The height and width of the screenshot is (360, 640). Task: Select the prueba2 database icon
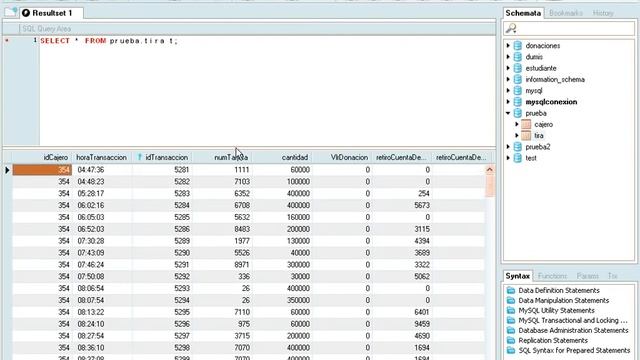pos(518,147)
